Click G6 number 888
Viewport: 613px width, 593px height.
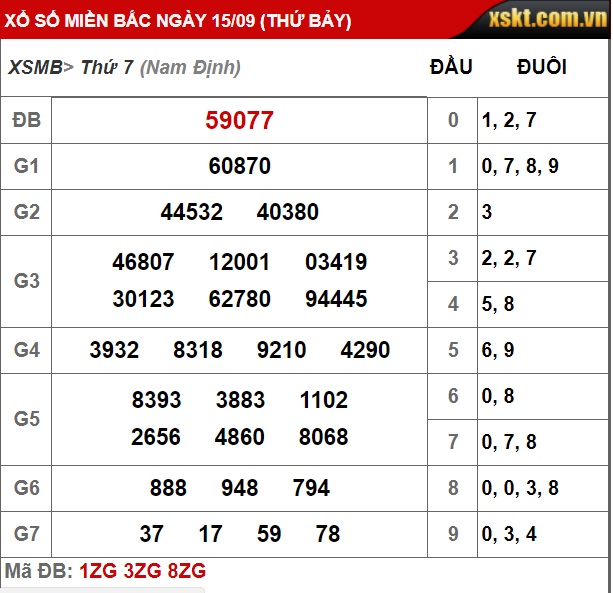[168, 488]
